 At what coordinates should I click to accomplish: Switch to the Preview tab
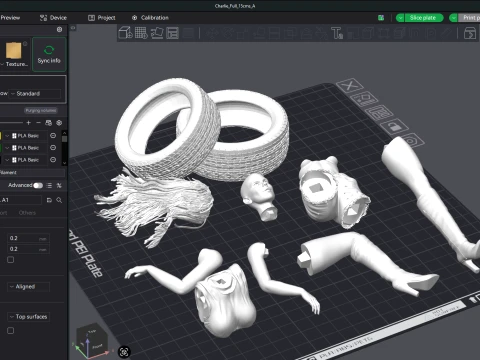(10, 18)
